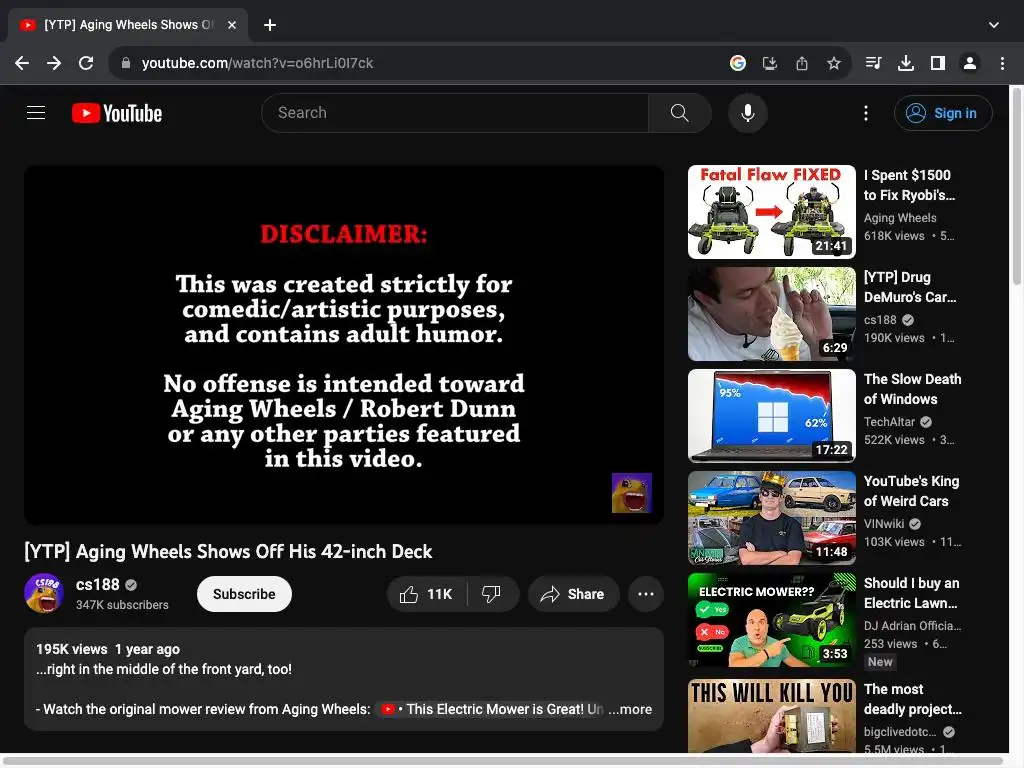This screenshot has width=1024, height=768.
Task: Click the share page icon in address bar
Action: pos(802,63)
